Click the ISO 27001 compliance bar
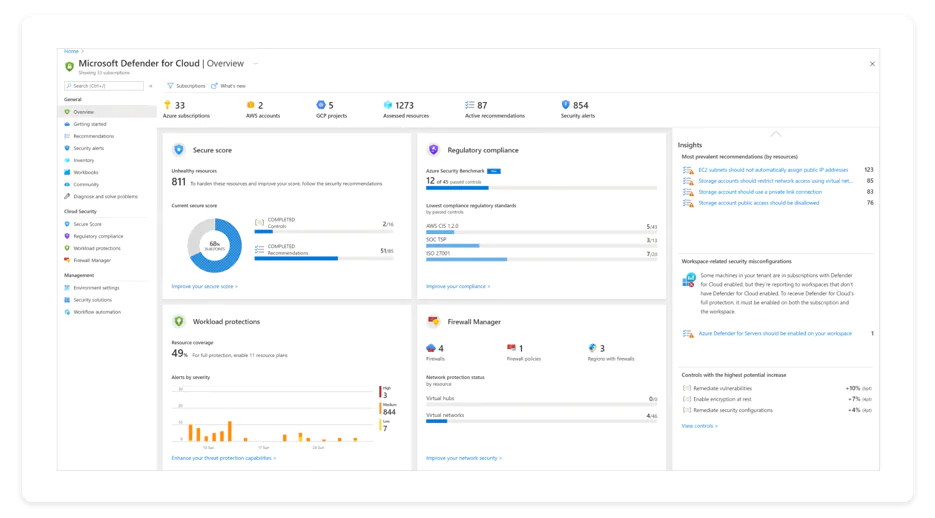The height and width of the screenshot is (518, 935). (x=541, y=259)
